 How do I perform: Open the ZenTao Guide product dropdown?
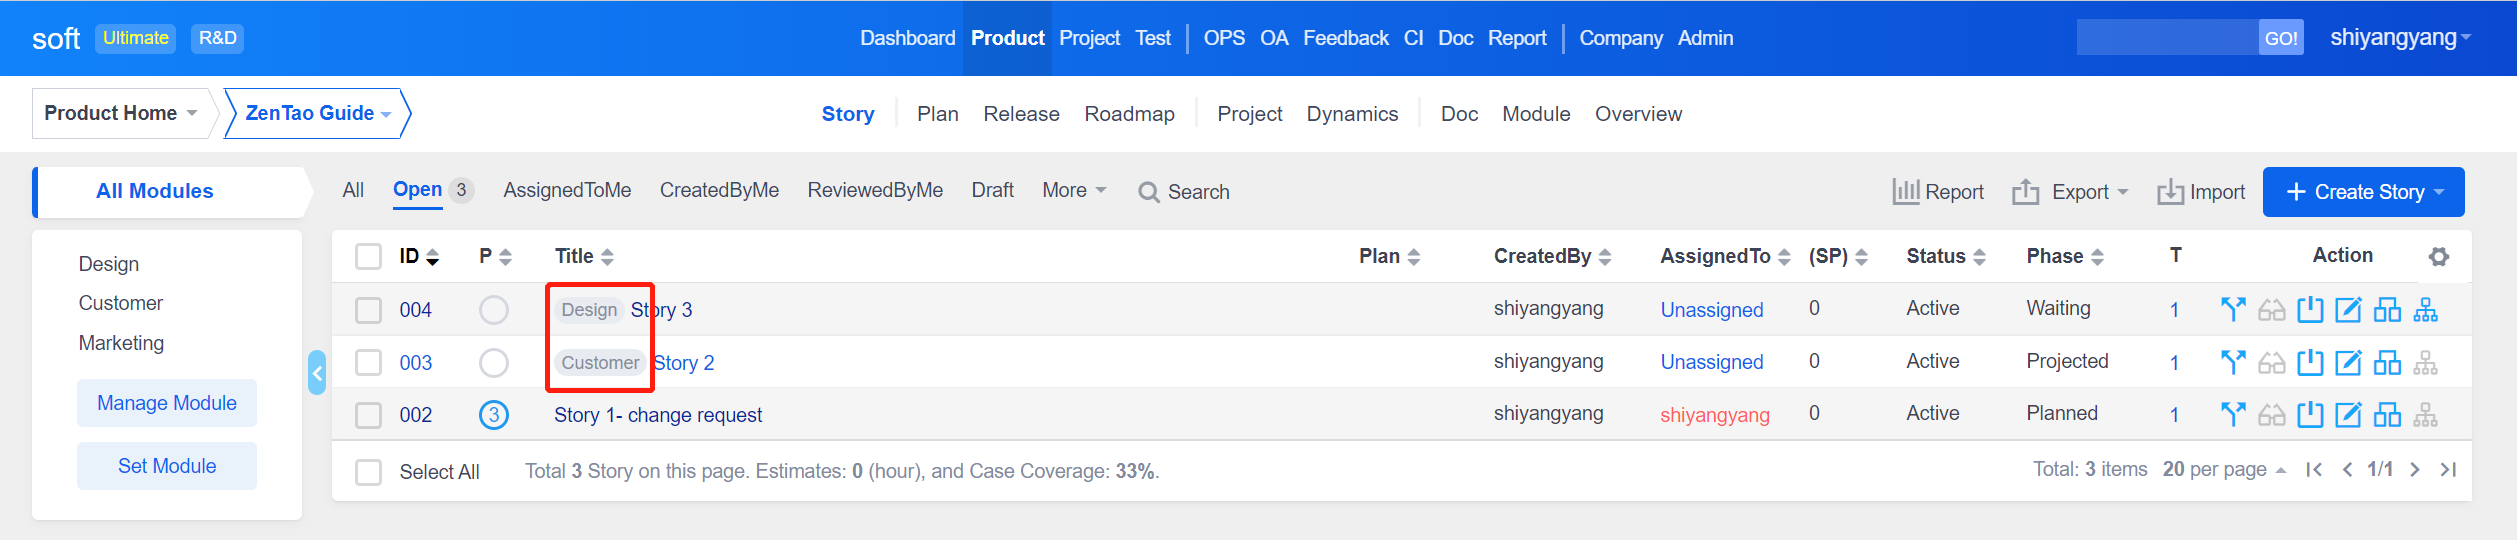pos(317,113)
